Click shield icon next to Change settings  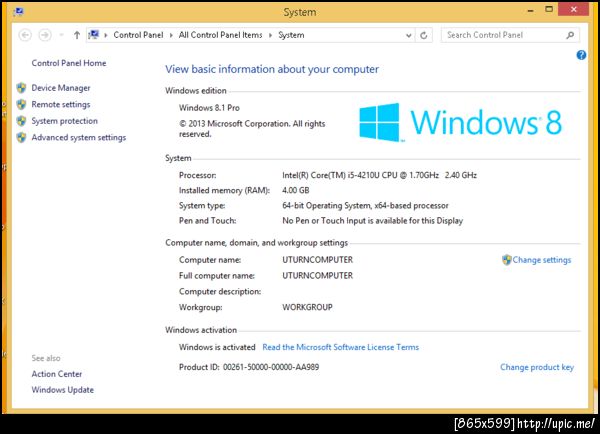[507, 260]
